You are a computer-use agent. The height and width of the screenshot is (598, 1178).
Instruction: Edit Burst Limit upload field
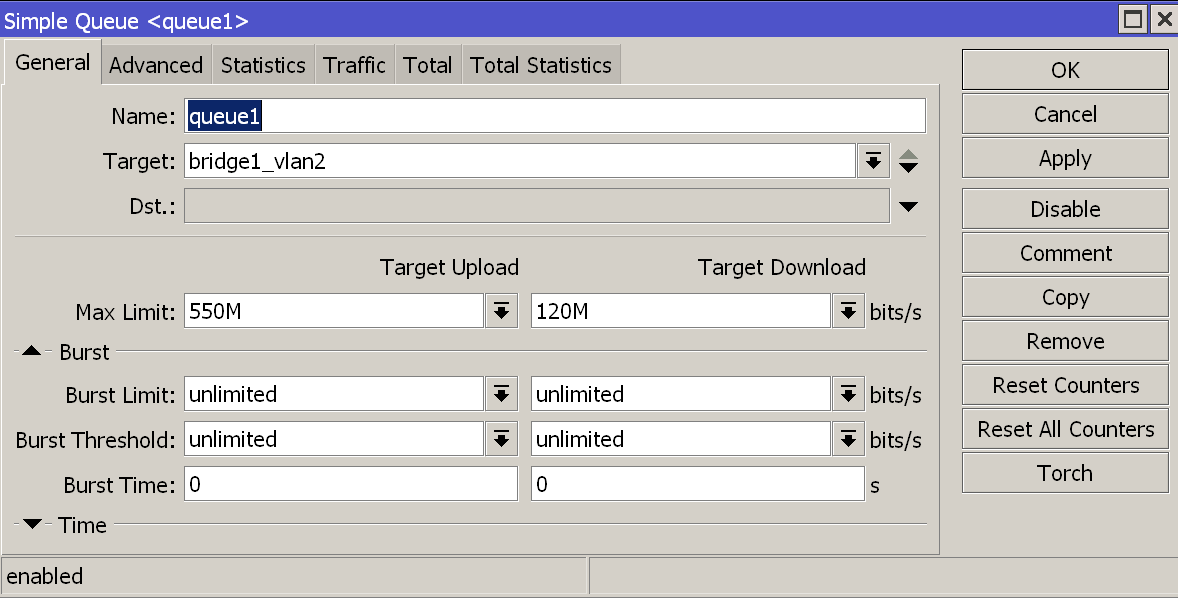point(334,394)
